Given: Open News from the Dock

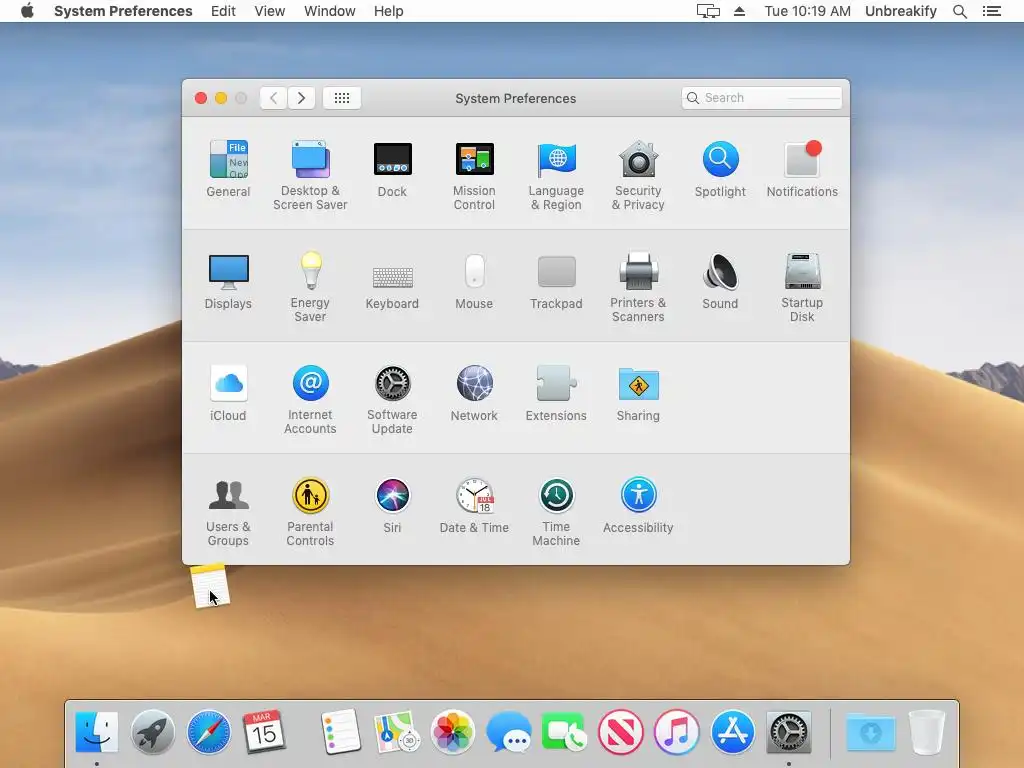Looking at the screenshot, I should (620, 732).
